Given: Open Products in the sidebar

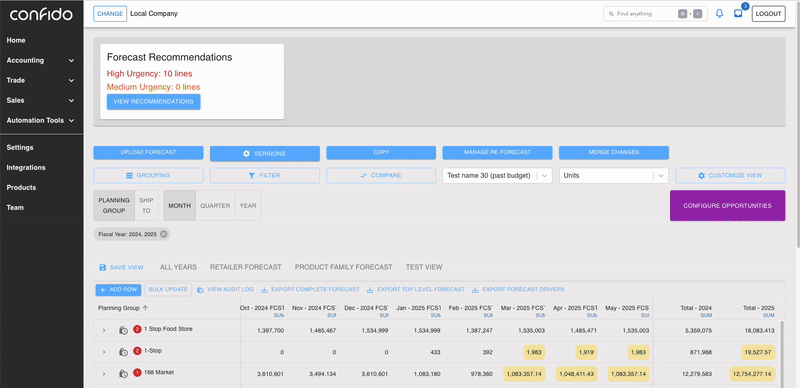Looking at the screenshot, I should (x=21, y=187).
